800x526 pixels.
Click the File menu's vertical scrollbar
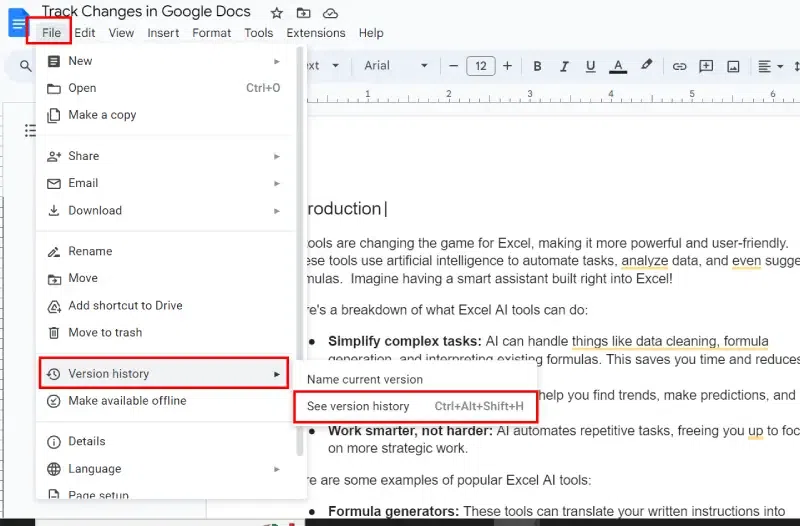pos(300,251)
